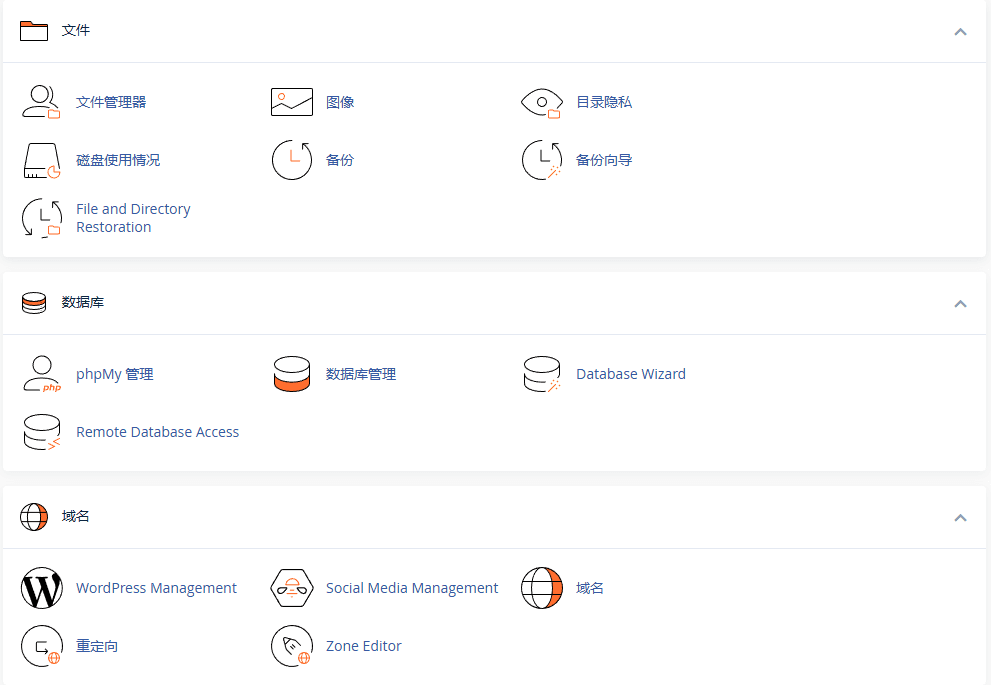Open the File and Directory Restoration link
Viewport: 991px width, 685px height.
(x=132, y=218)
